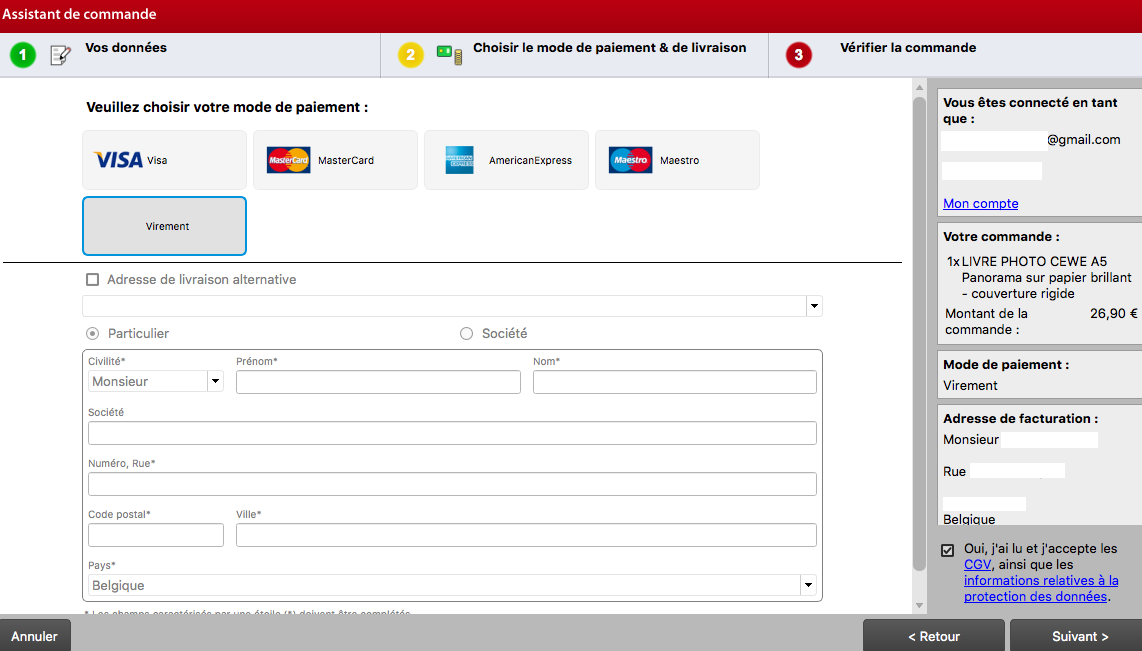Image resolution: width=1142 pixels, height=651 pixels.
Task: Select the Visa payment label
Action: [157, 160]
